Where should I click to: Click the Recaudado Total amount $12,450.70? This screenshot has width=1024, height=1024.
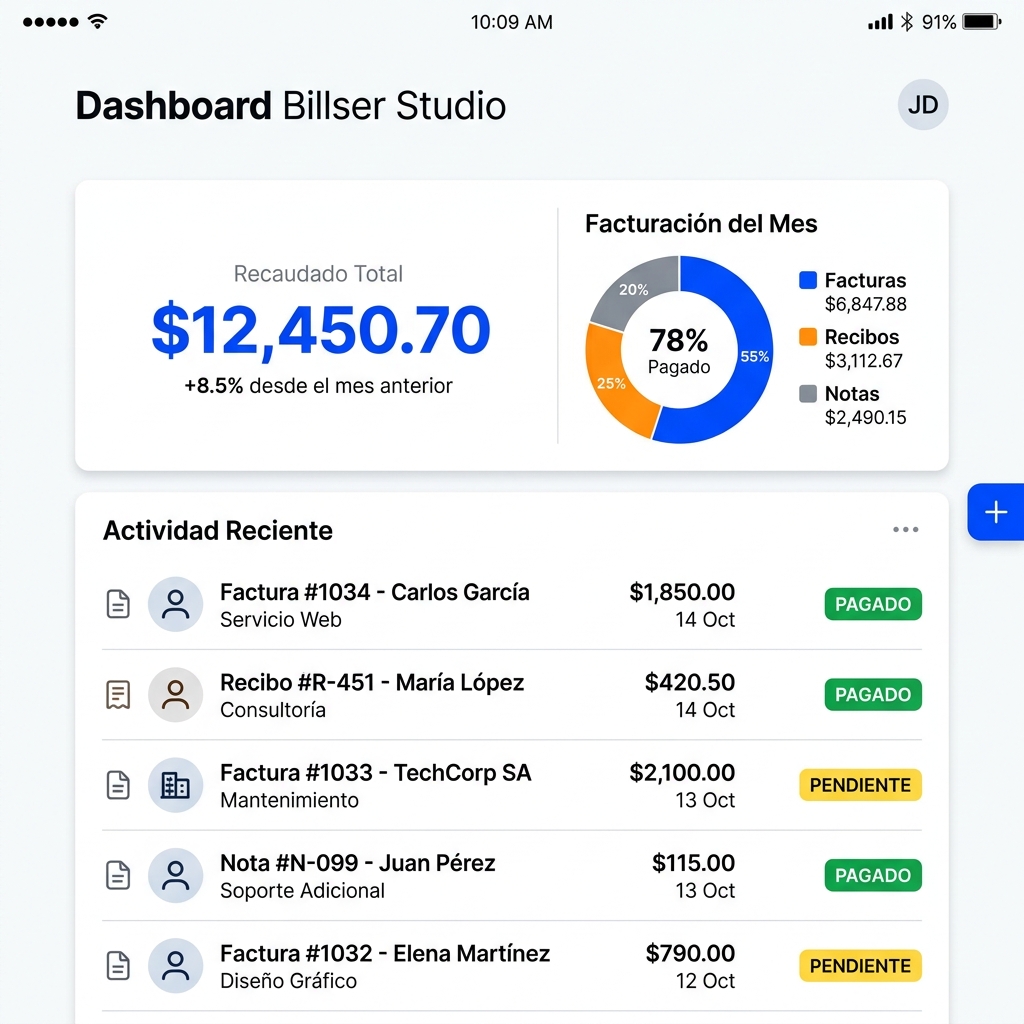point(320,331)
